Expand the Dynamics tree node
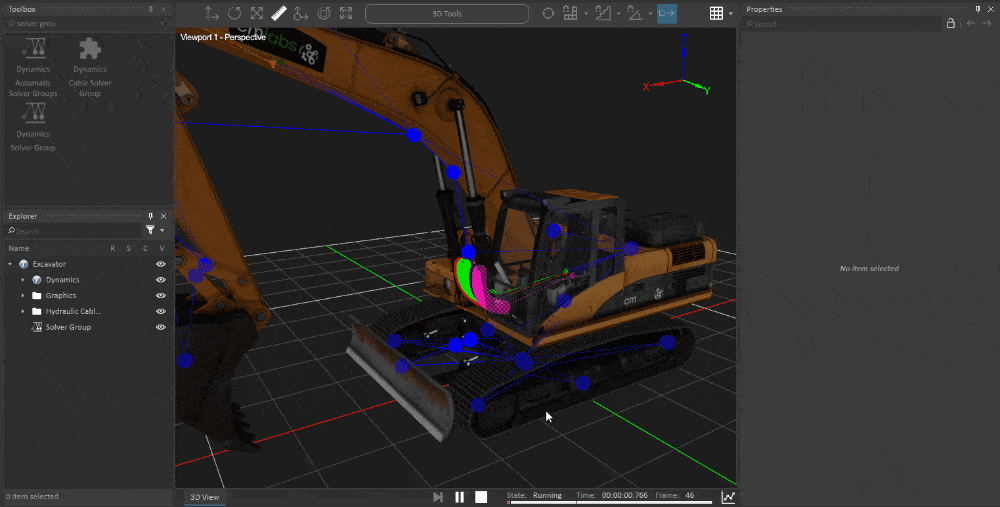This screenshot has width=1000, height=507. pos(23,280)
